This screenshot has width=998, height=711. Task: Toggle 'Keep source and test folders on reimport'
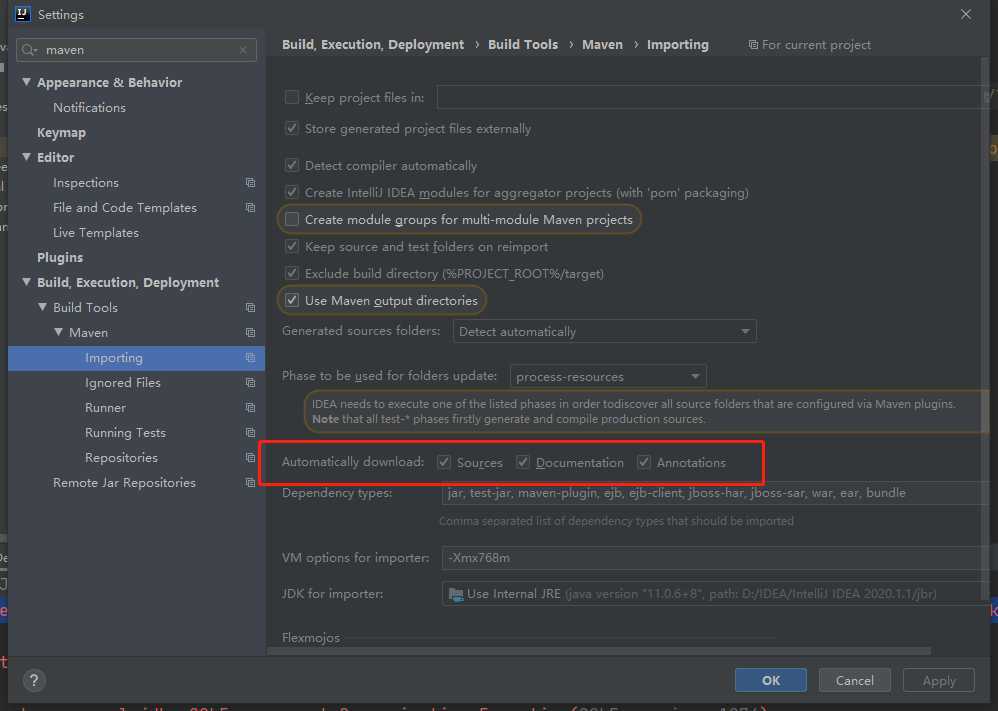point(292,246)
